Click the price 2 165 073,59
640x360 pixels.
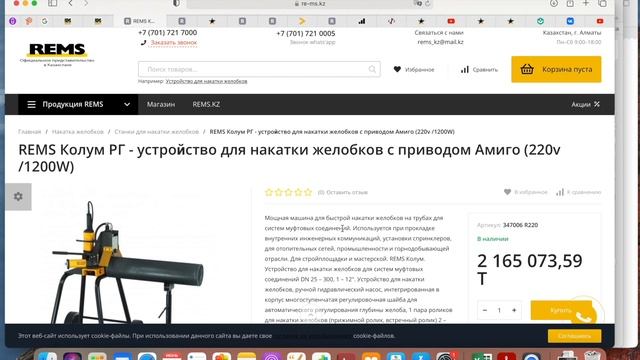529,261
